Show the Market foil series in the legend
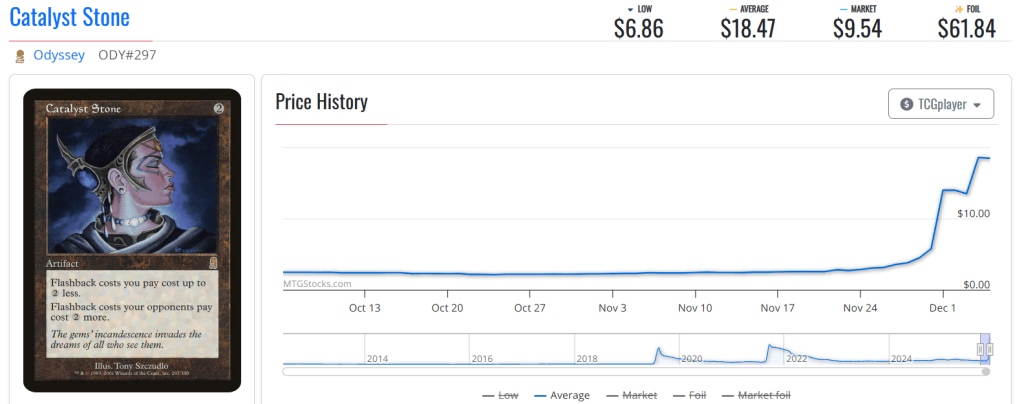 tap(755, 395)
